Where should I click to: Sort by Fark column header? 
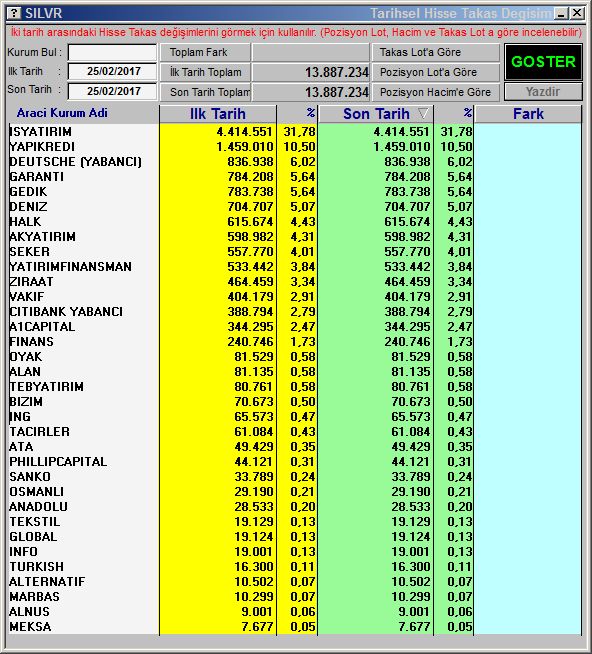point(528,114)
